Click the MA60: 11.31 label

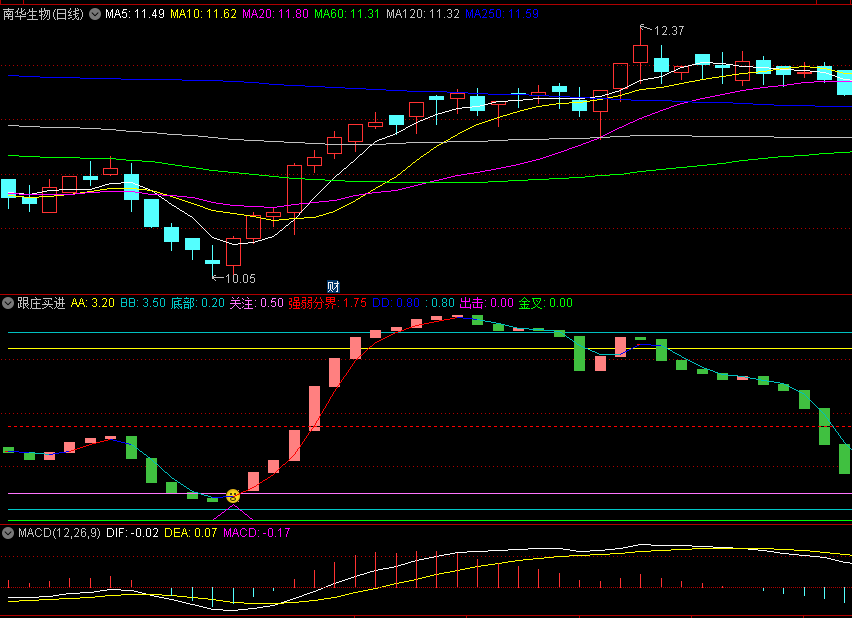[347, 14]
